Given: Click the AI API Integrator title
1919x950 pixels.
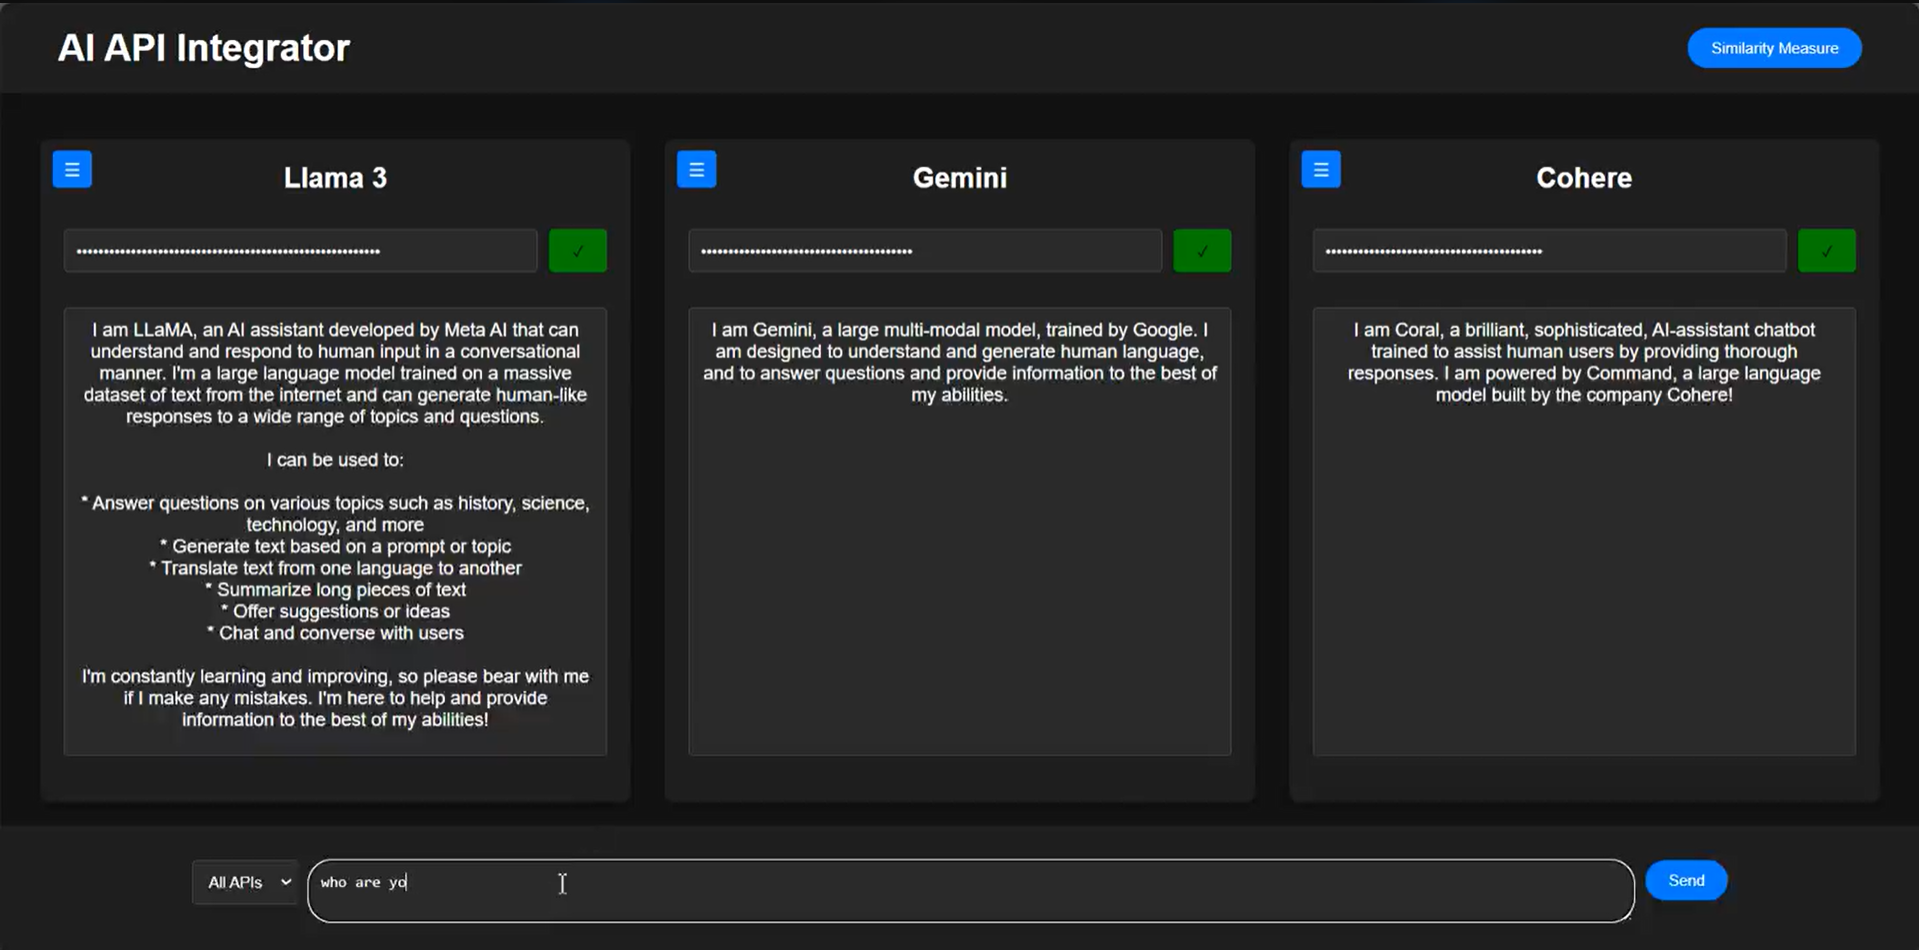Looking at the screenshot, I should point(204,48).
